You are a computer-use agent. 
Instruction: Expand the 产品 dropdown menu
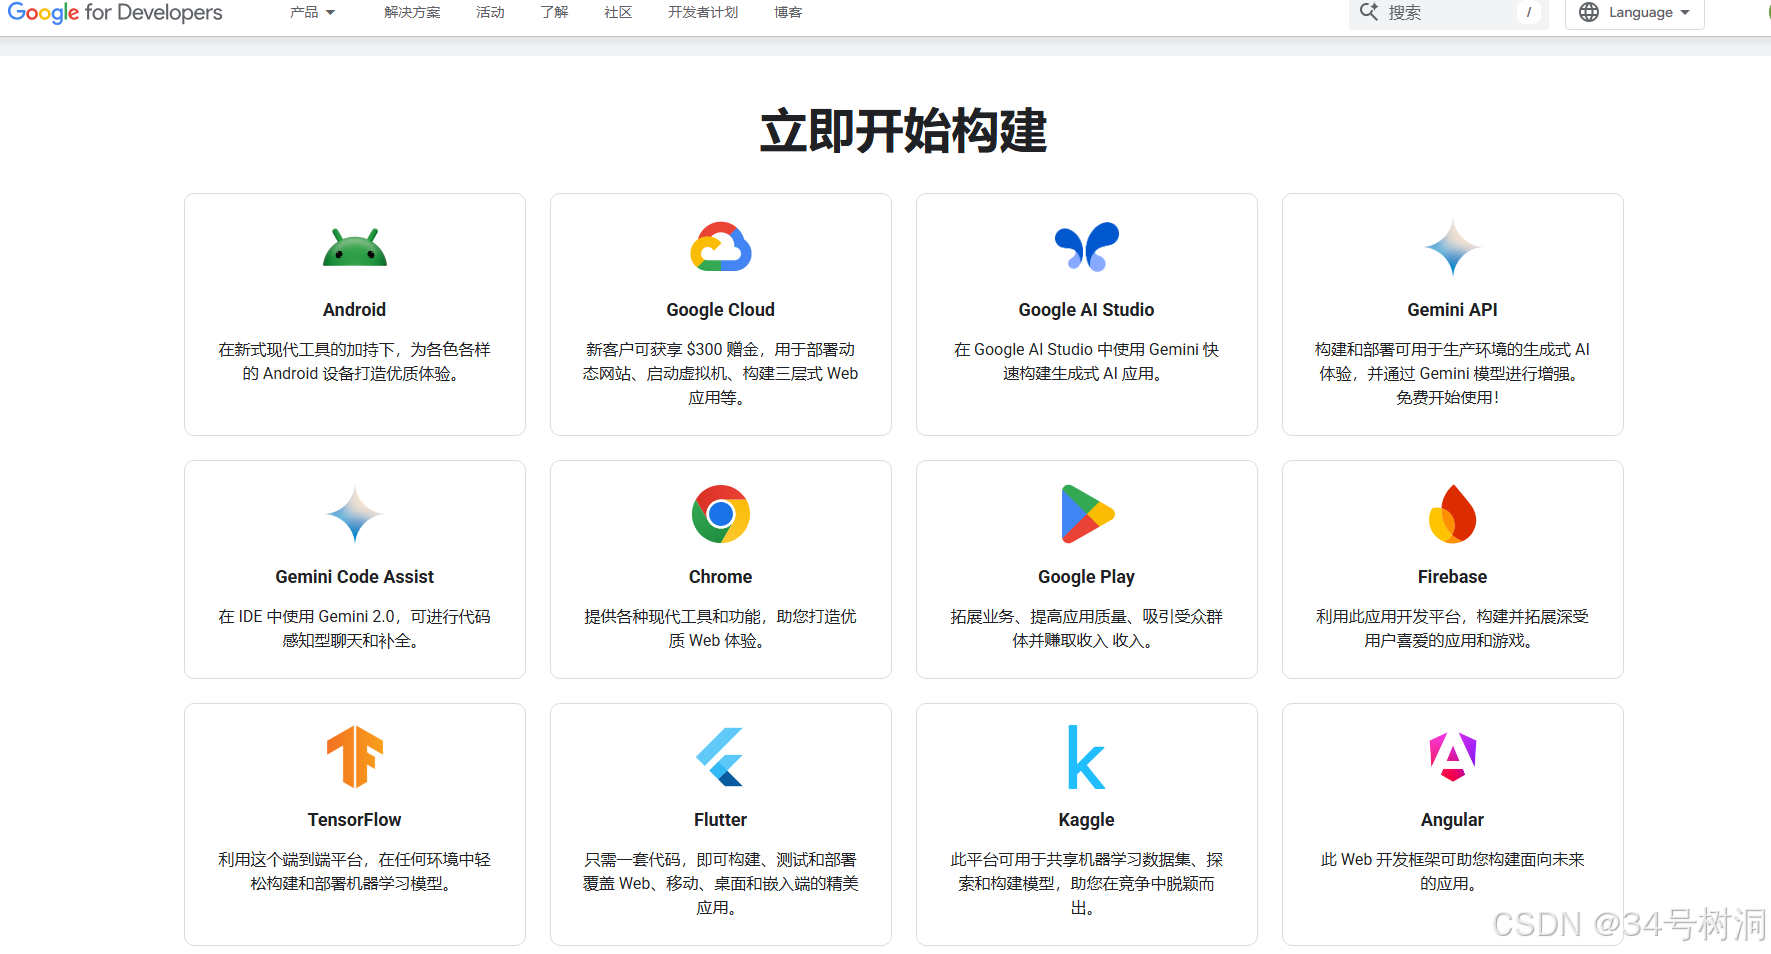click(x=312, y=12)
